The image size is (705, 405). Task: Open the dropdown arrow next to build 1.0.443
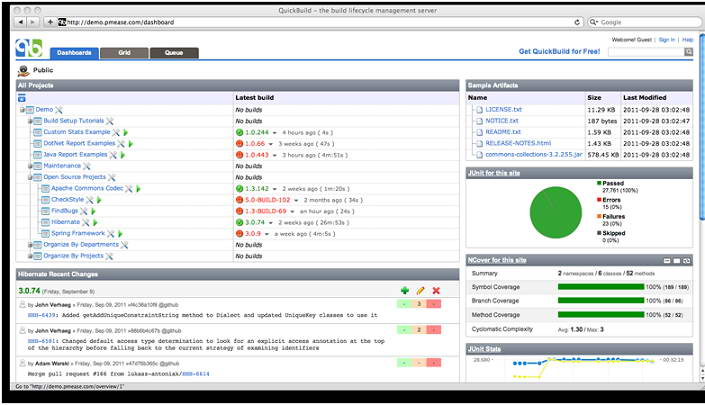[x=274, y=155]
